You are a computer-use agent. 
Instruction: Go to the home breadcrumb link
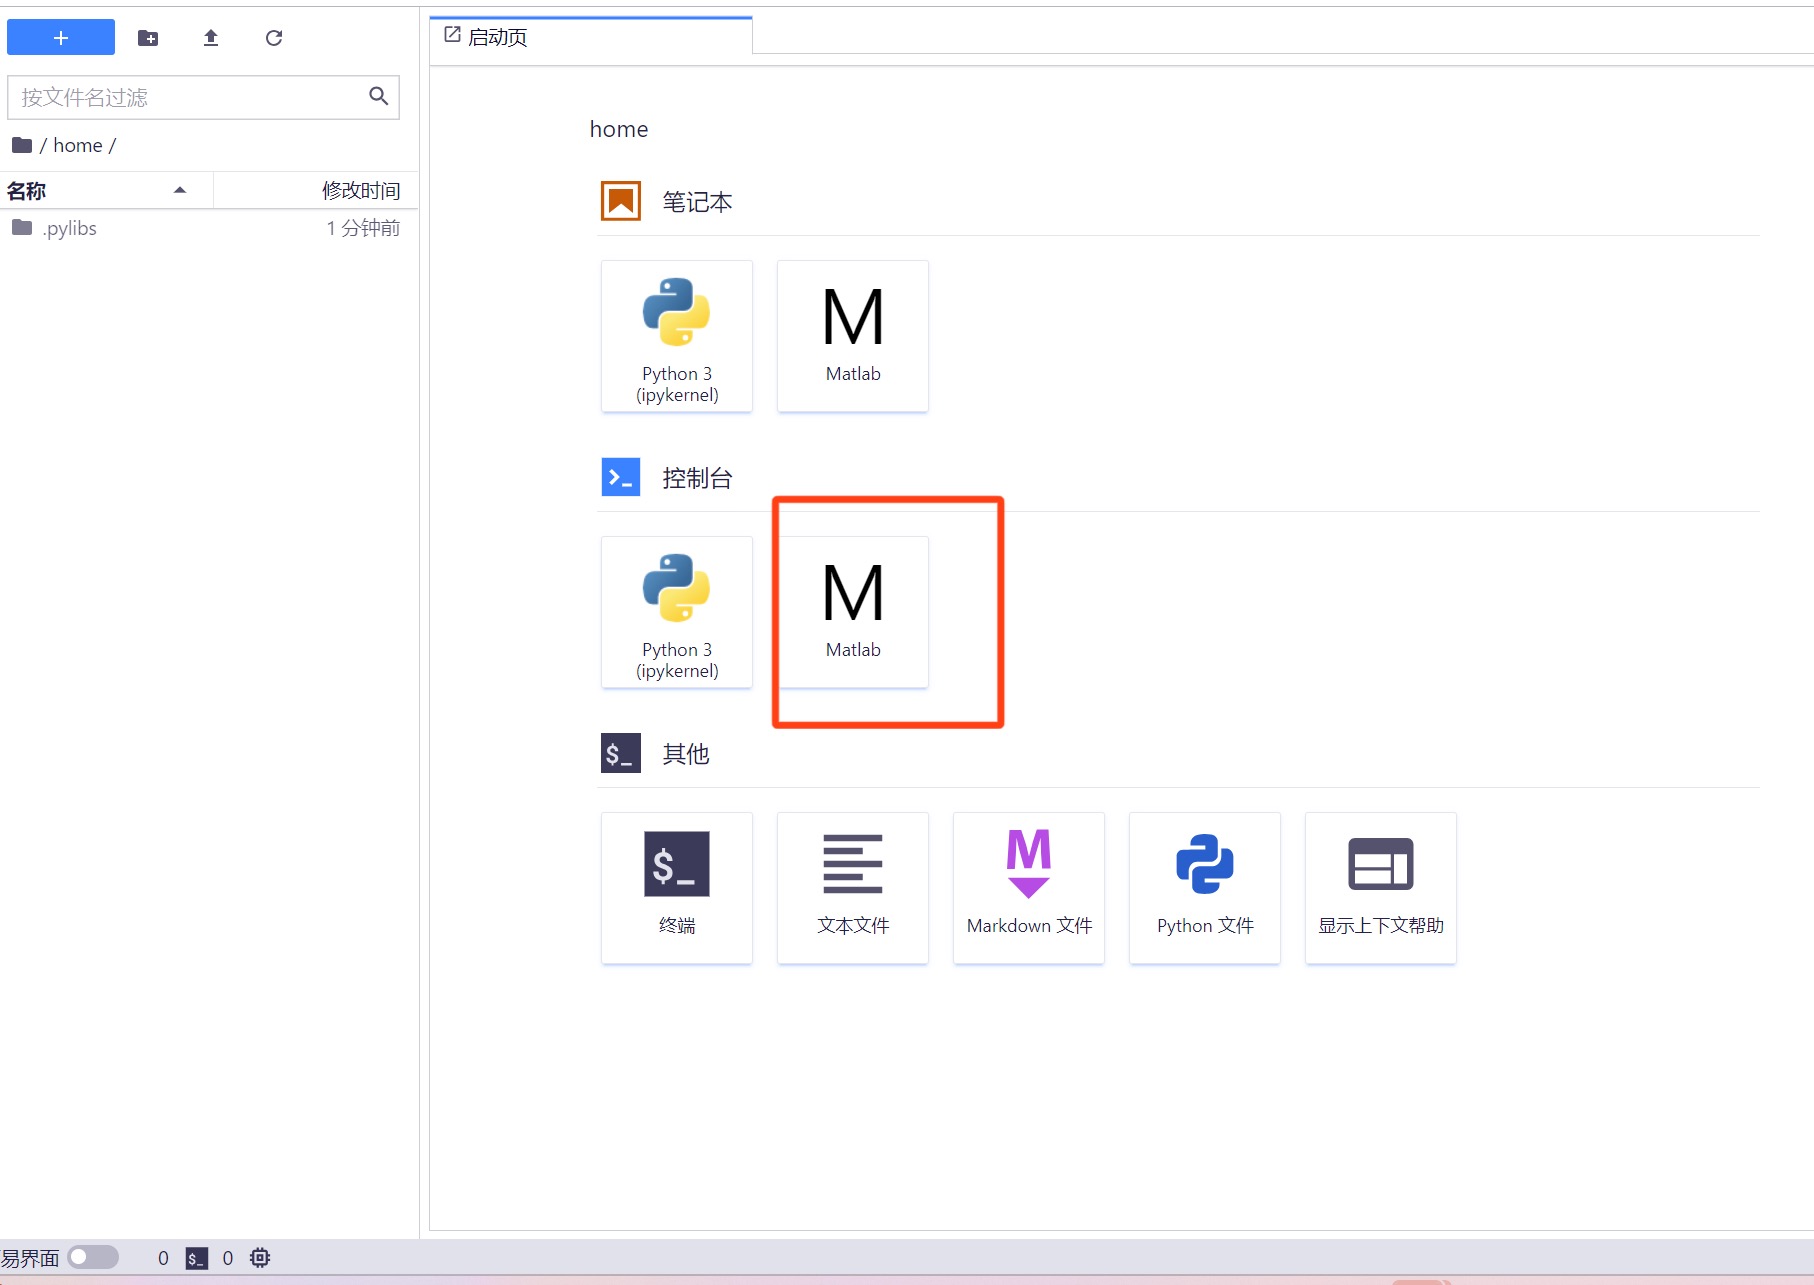pyautogui.click(x=77, y=145)
